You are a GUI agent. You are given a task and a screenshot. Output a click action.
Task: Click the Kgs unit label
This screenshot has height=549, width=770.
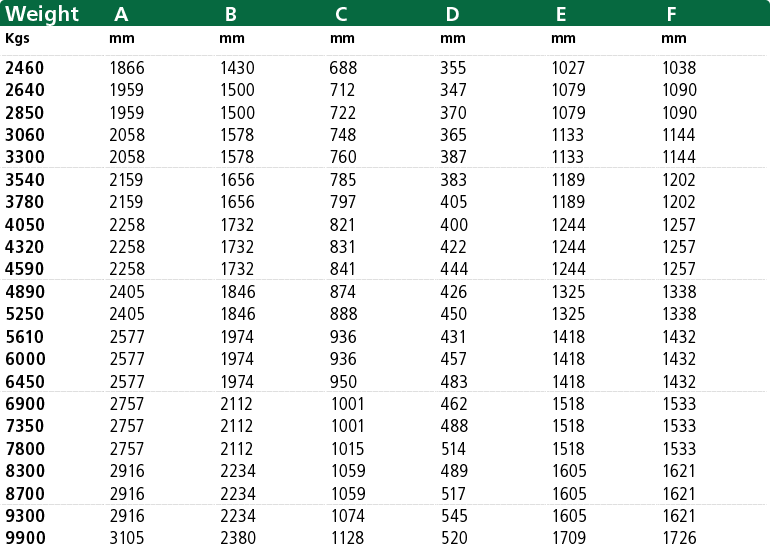tap(17, 39)
